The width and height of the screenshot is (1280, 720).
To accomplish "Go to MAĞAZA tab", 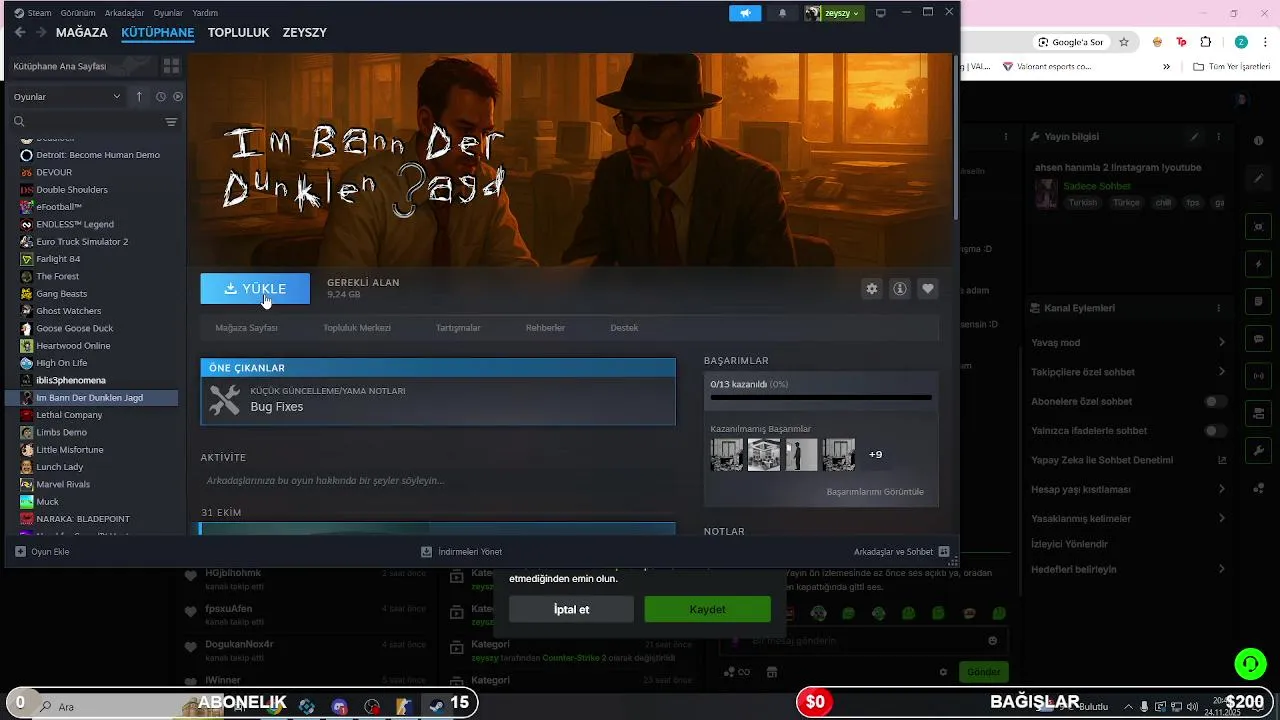I will (82, 32).
